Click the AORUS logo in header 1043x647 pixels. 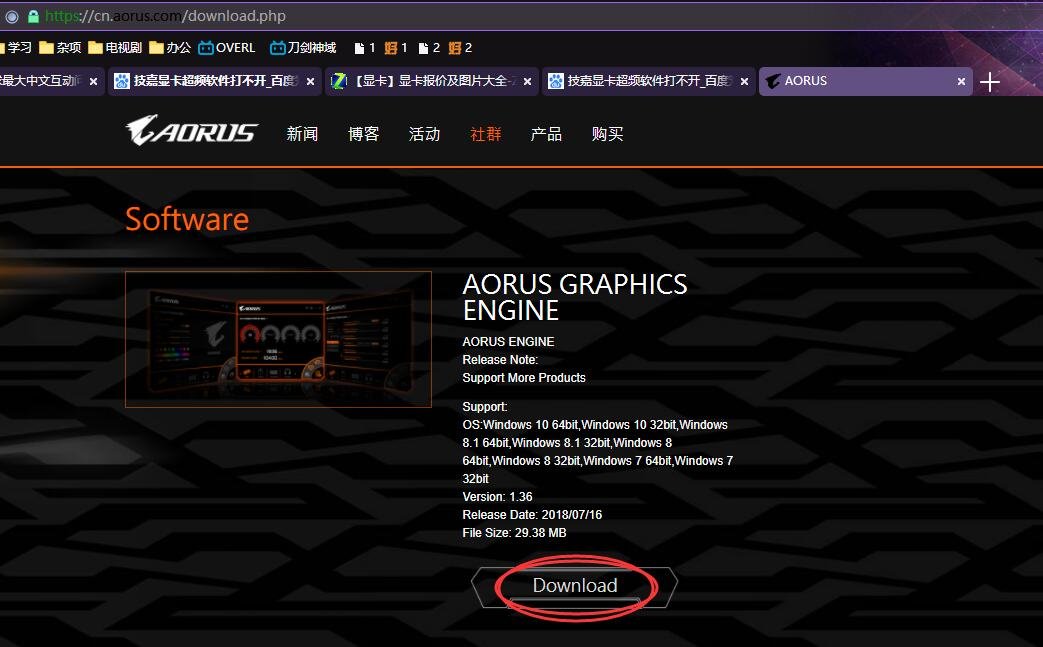coord(192,130)
